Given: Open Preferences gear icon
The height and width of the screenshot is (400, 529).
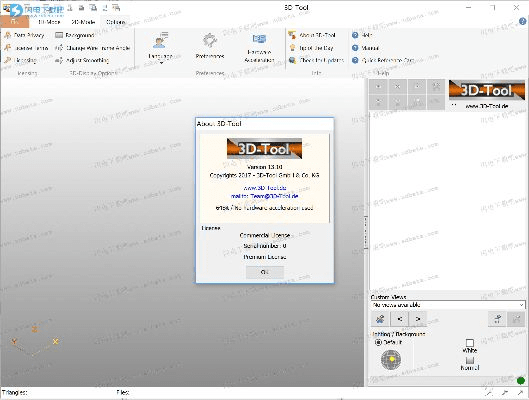Looking at the screenshot, I should click(x=210, y=40).
